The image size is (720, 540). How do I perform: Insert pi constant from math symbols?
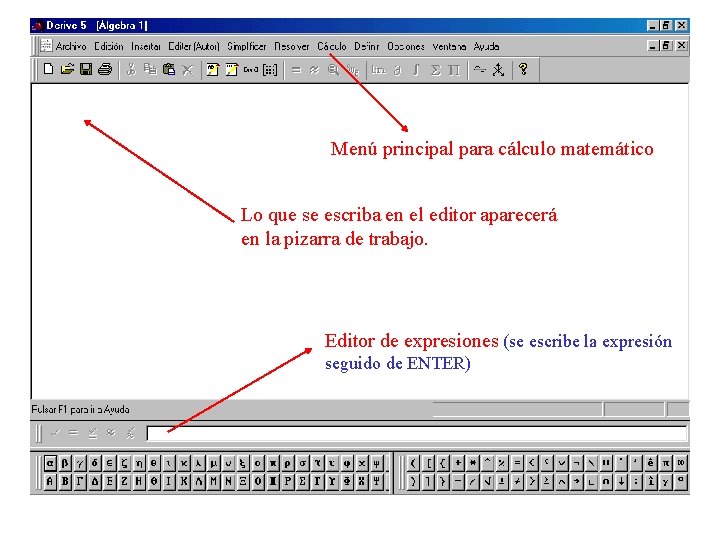pyautogui.click(x=666, y=463)
